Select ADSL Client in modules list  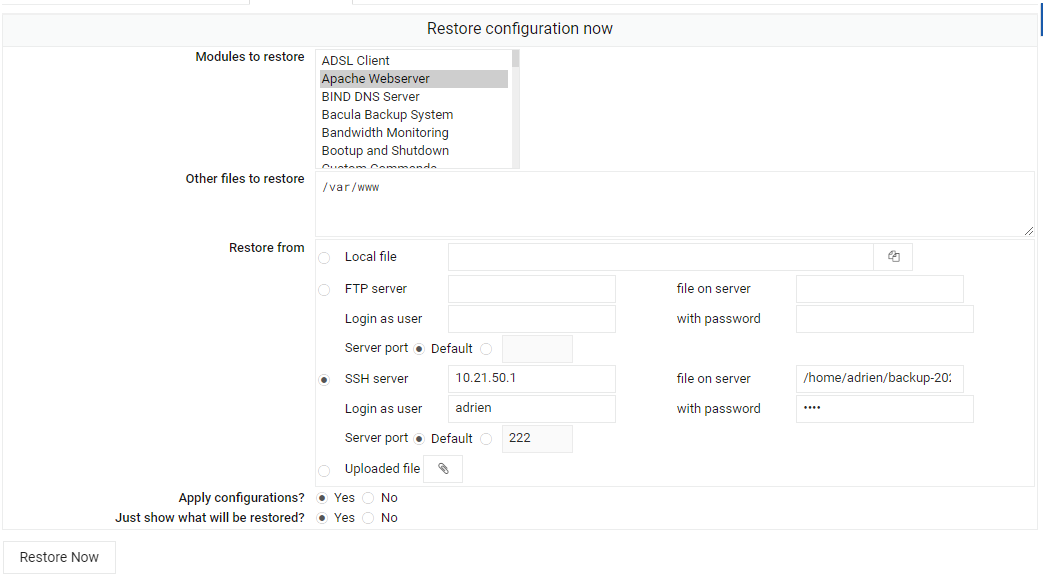(356, 61)
